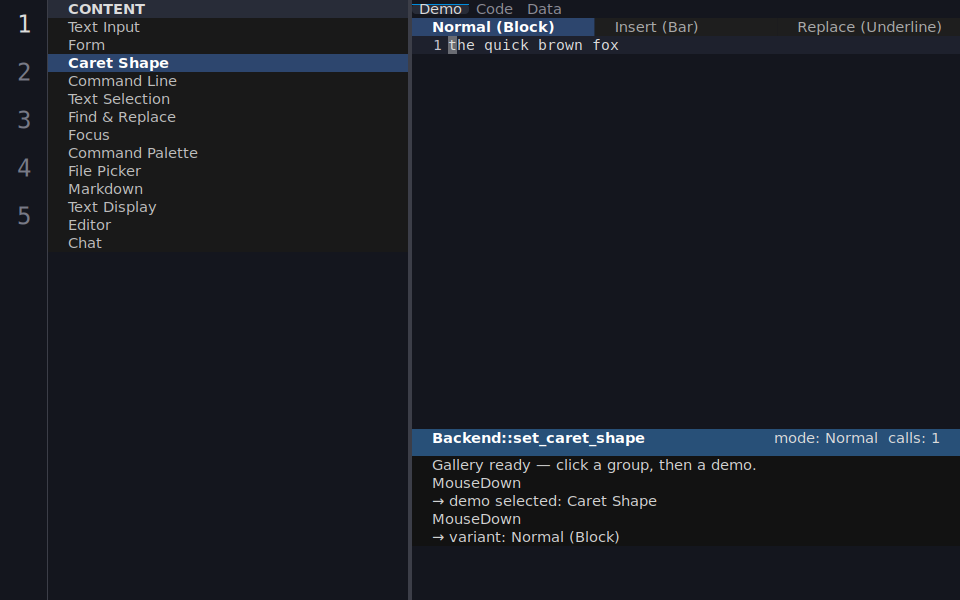The width and height of the screenshot is (960, 600).
Task: Open the Focus demo
Action: (x=228, y=135)
